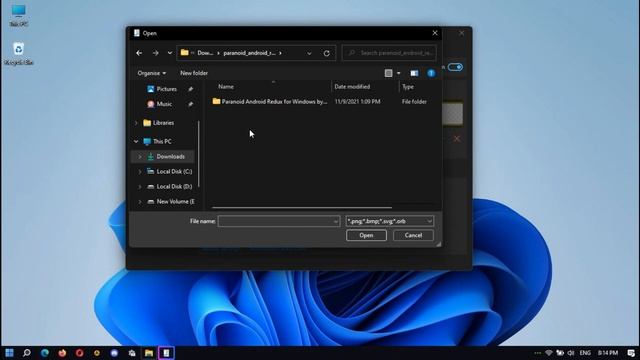Launch Microsoft Edge from taskbar
Viewport: 640px width, 360px height.
point(44,353)
